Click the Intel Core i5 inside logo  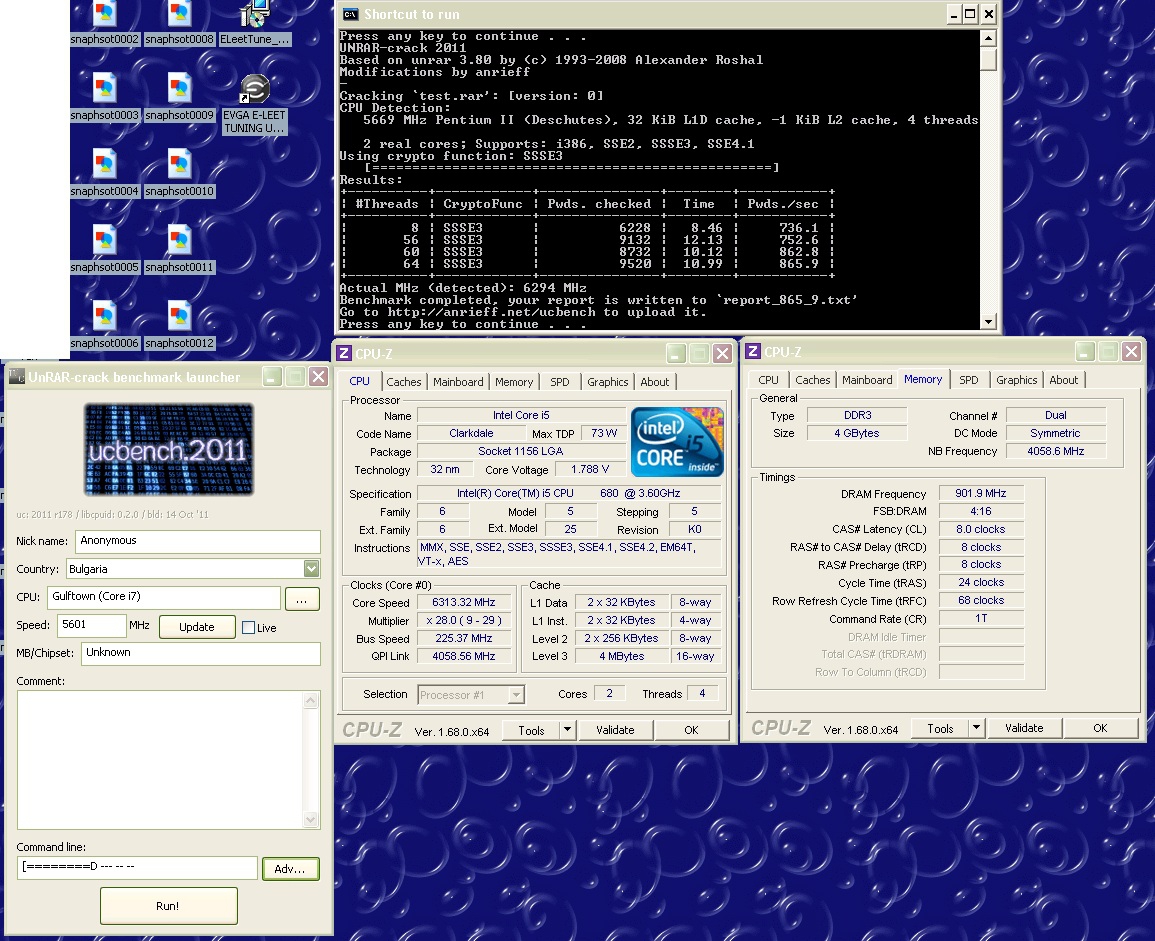point(678,441)
